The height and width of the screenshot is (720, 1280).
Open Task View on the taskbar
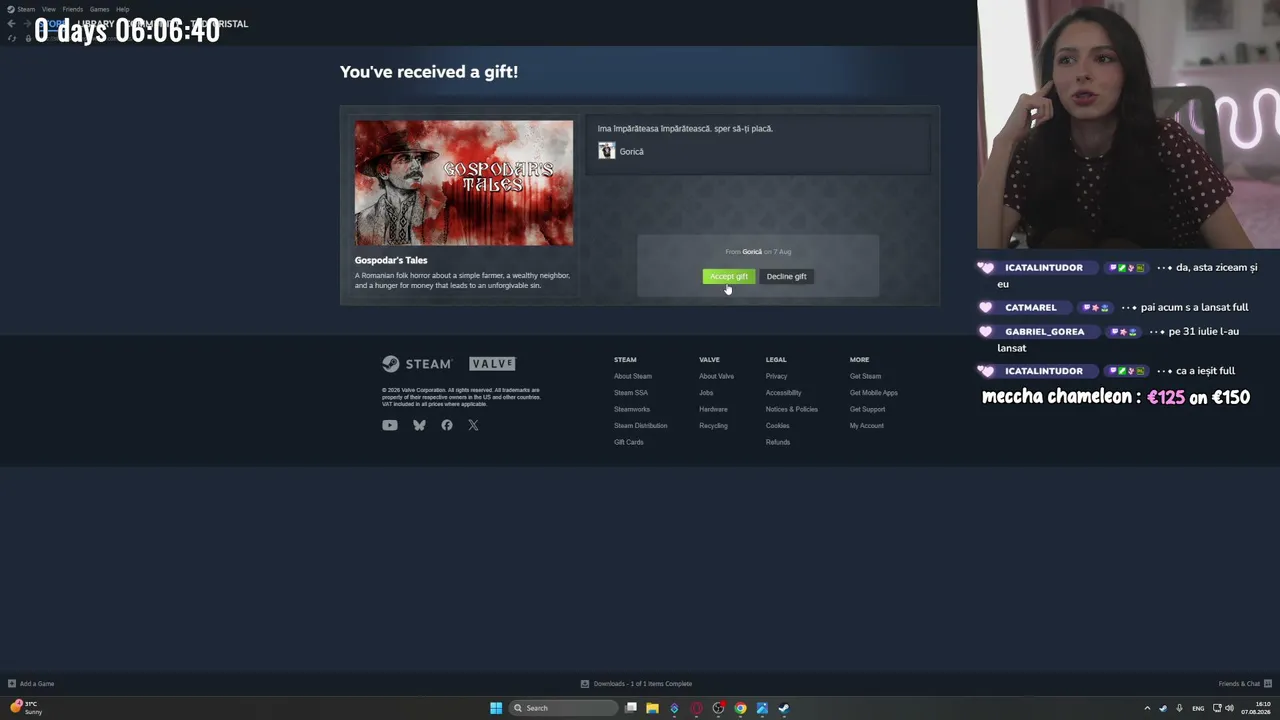click(631, 708)
